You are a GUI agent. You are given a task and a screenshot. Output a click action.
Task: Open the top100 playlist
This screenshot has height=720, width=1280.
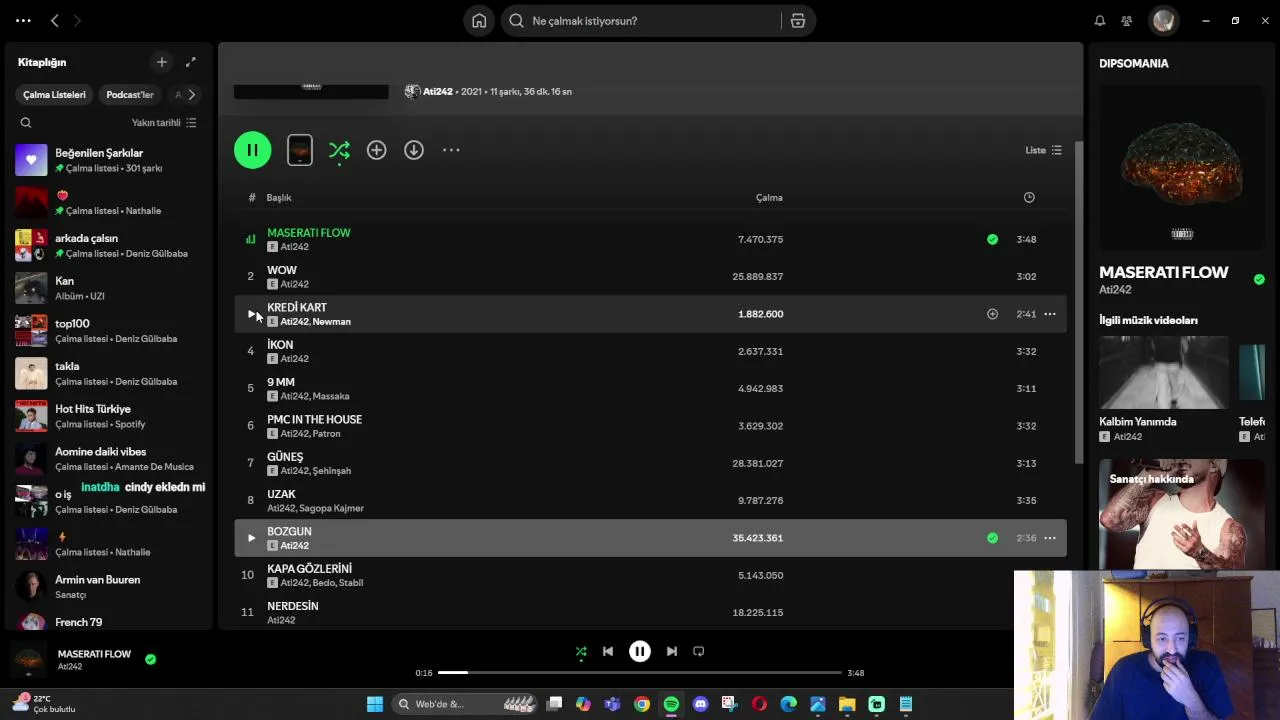110,331
